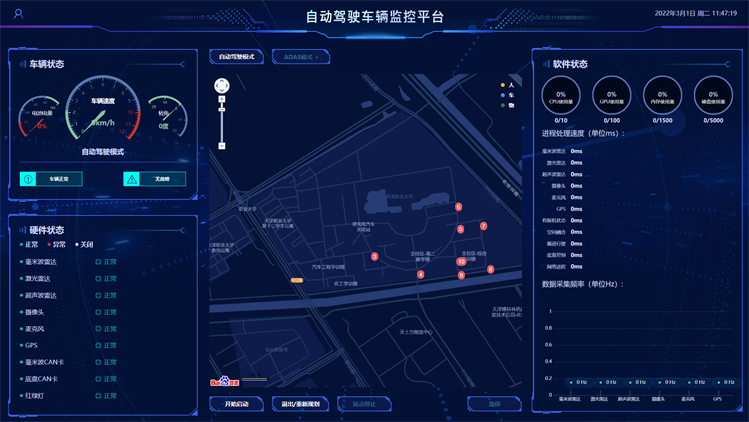Click the Baidu map logo
This screenshot has width=749, height=422.
[x=225, y=381]
